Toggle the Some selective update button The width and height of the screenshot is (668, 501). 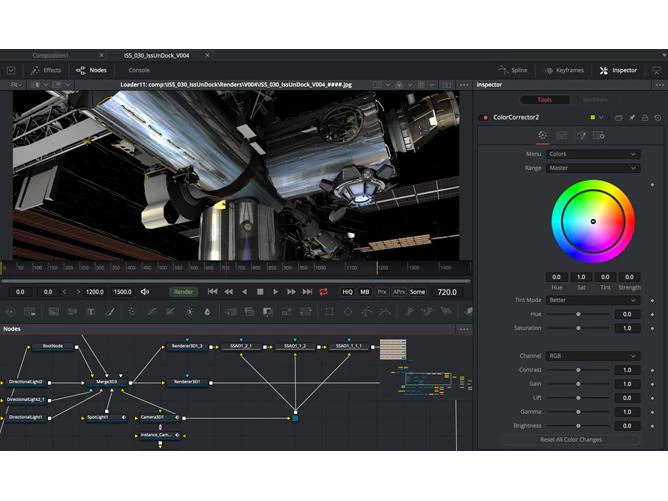coord(418,292)
